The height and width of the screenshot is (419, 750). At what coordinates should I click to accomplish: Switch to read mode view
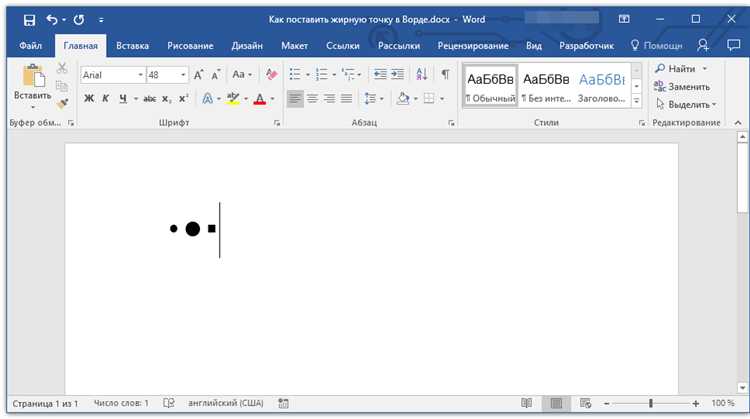[527, 403]
